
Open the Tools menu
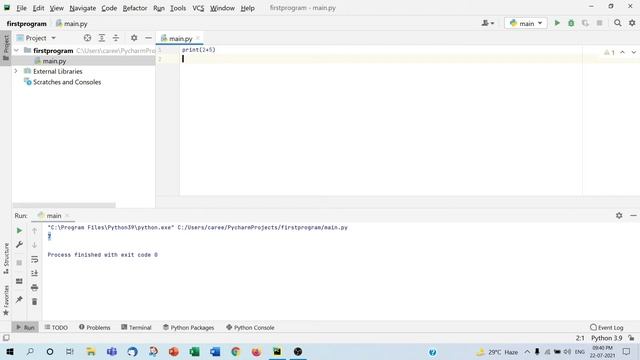point(178,8)
